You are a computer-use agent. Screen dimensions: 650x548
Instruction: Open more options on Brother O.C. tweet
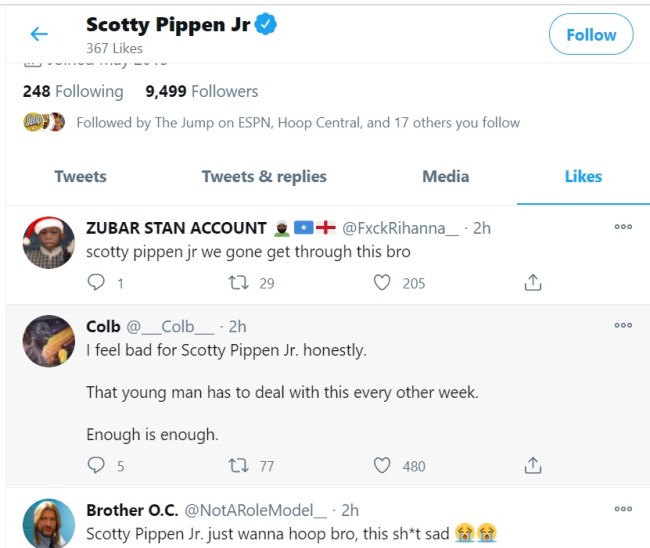pyautogui.click(x=623, y=509)
